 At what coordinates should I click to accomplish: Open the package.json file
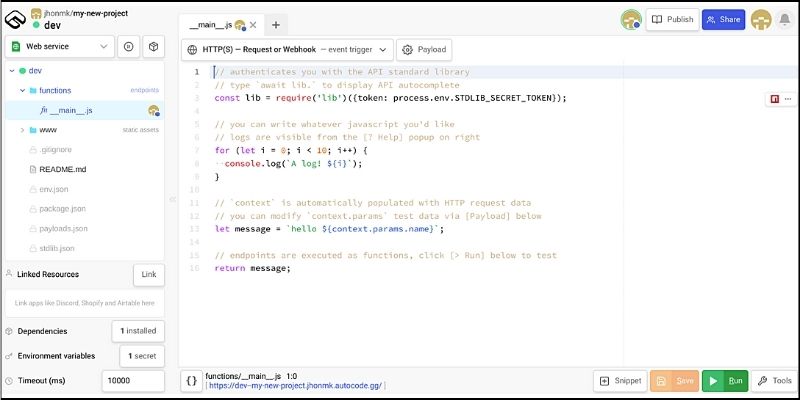(x=62, y=209)
